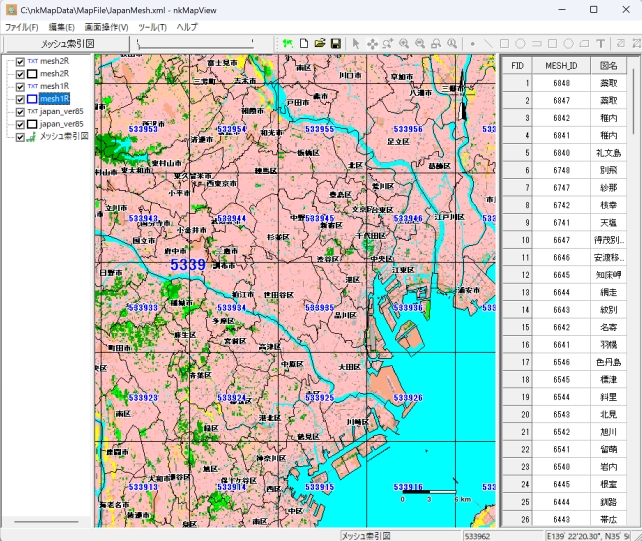Click the zoom in magnifier tool
This screenshot has width=642, height=541.
[405, 44]
